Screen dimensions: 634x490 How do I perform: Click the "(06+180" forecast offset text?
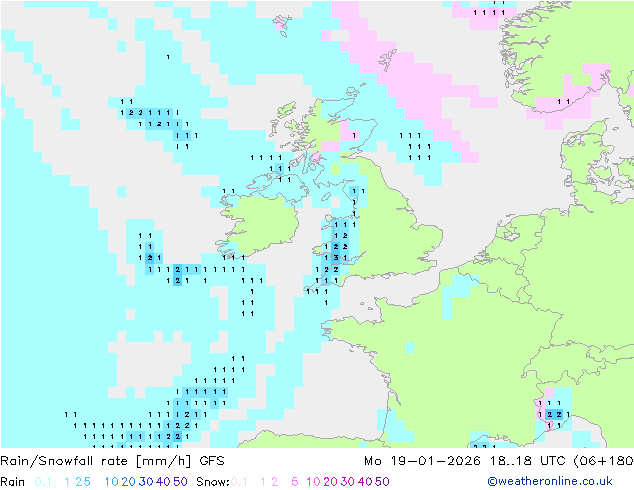tap(604, 461)
